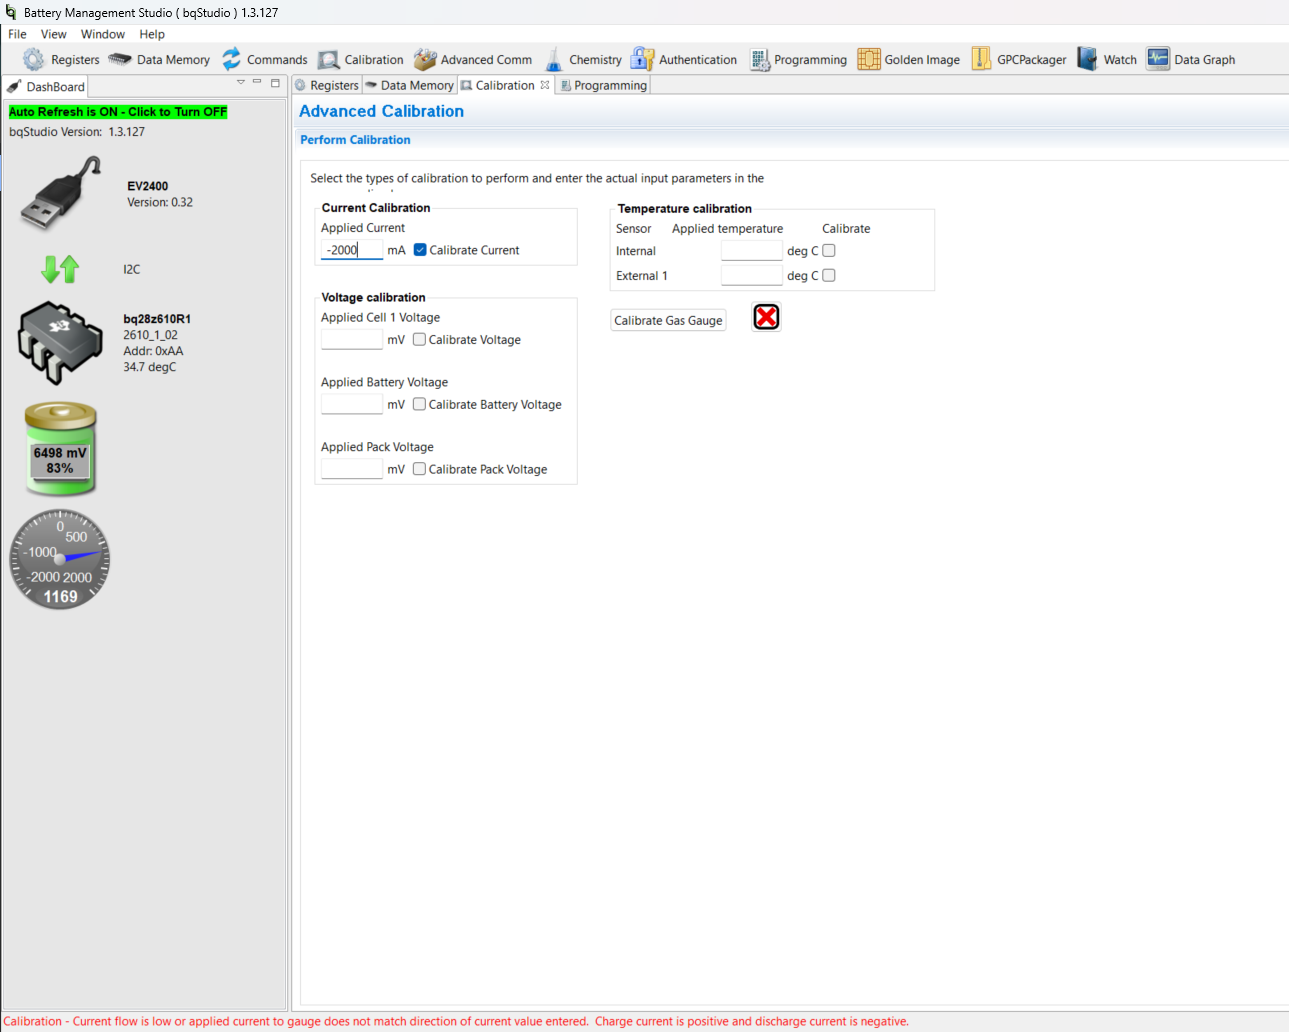Viewport: 1289px width, 1032px height.
Task: Click the "2610_1_02" firmware text
Action: coord(151,335)
